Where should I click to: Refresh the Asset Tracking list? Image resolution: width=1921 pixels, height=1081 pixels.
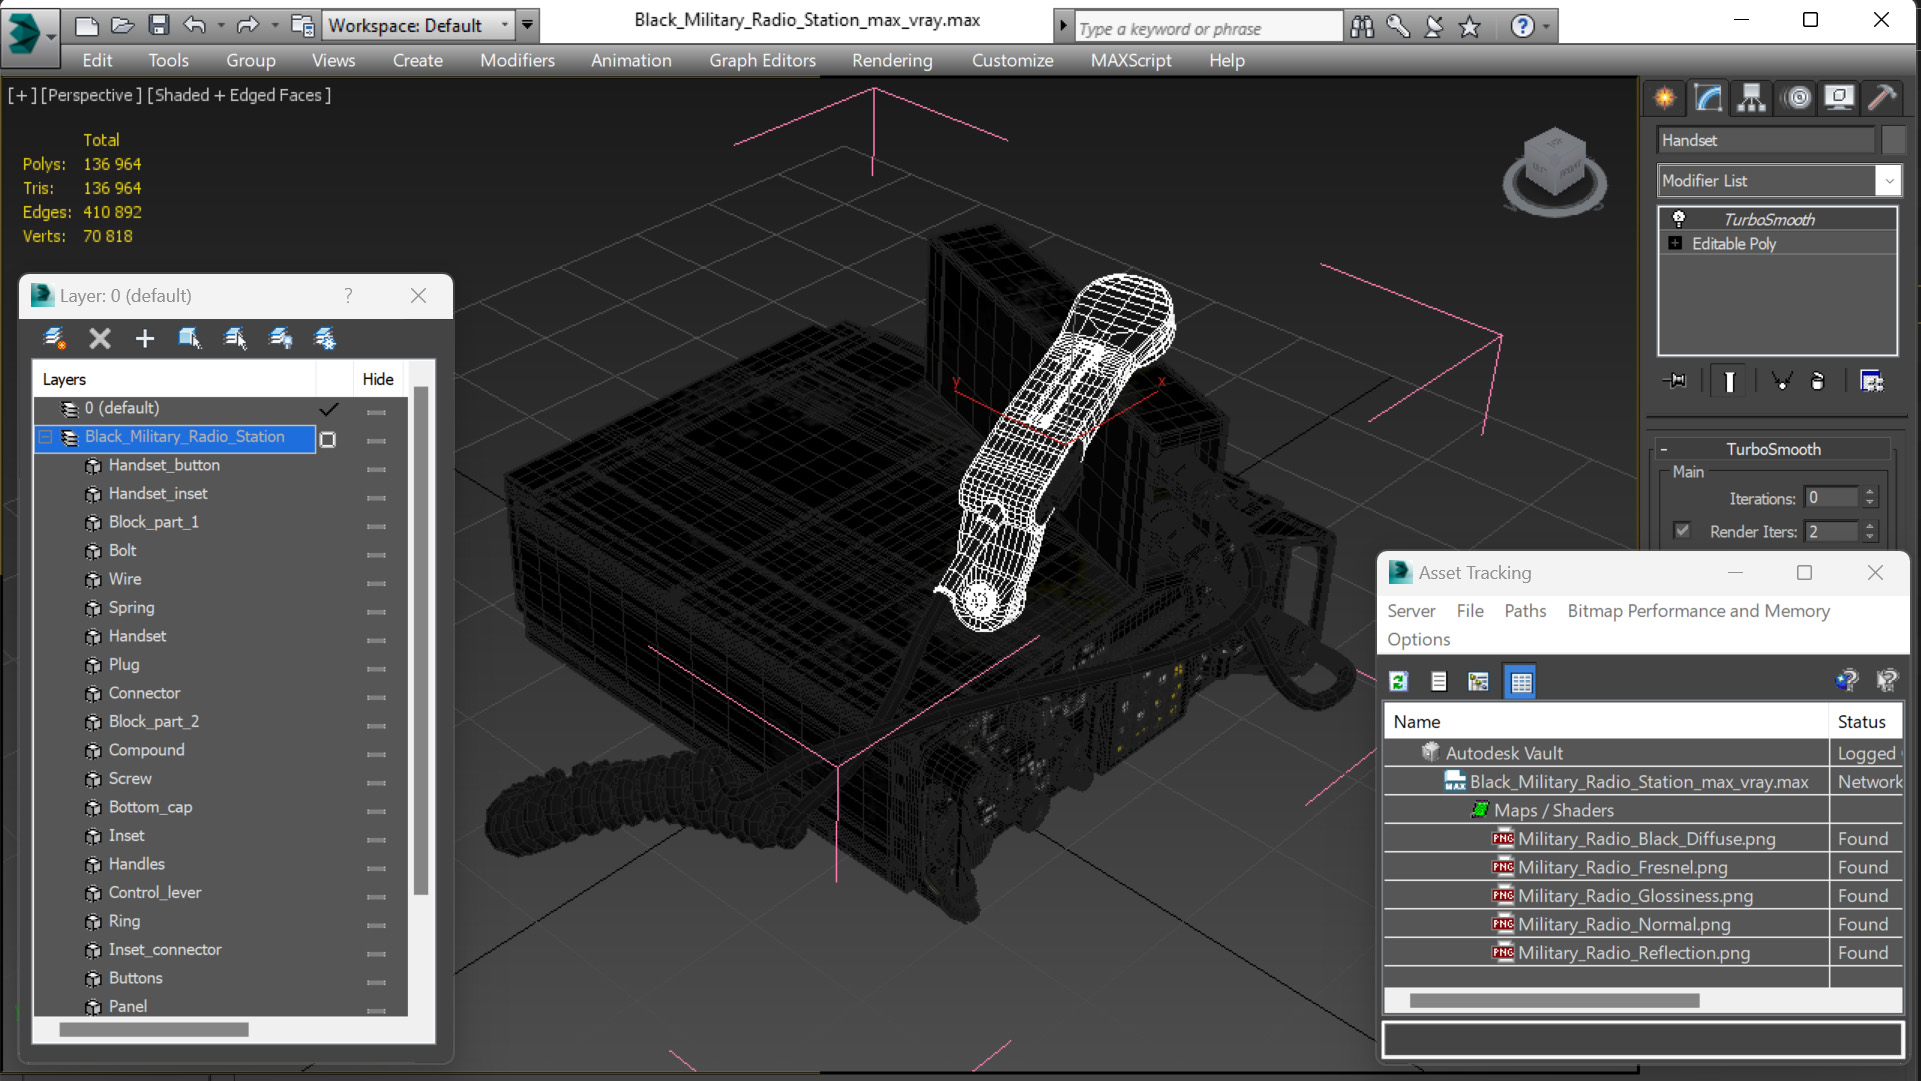click(1398, 682)
